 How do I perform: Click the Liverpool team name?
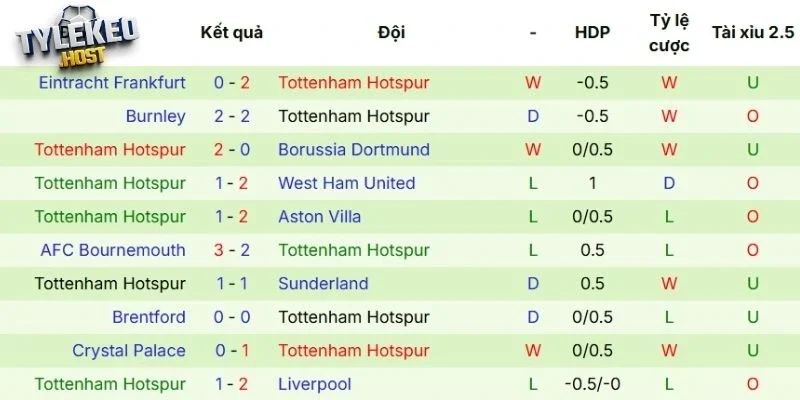[314, 384]
